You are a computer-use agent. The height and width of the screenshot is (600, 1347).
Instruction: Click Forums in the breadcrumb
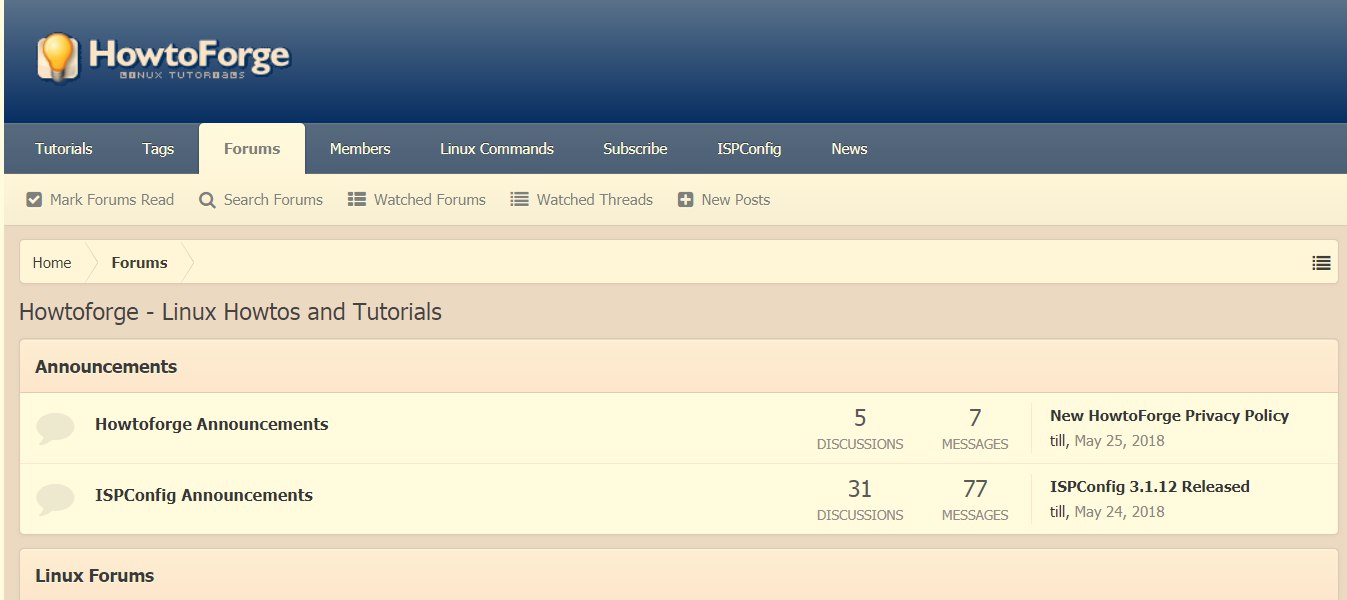coord(139,263)
